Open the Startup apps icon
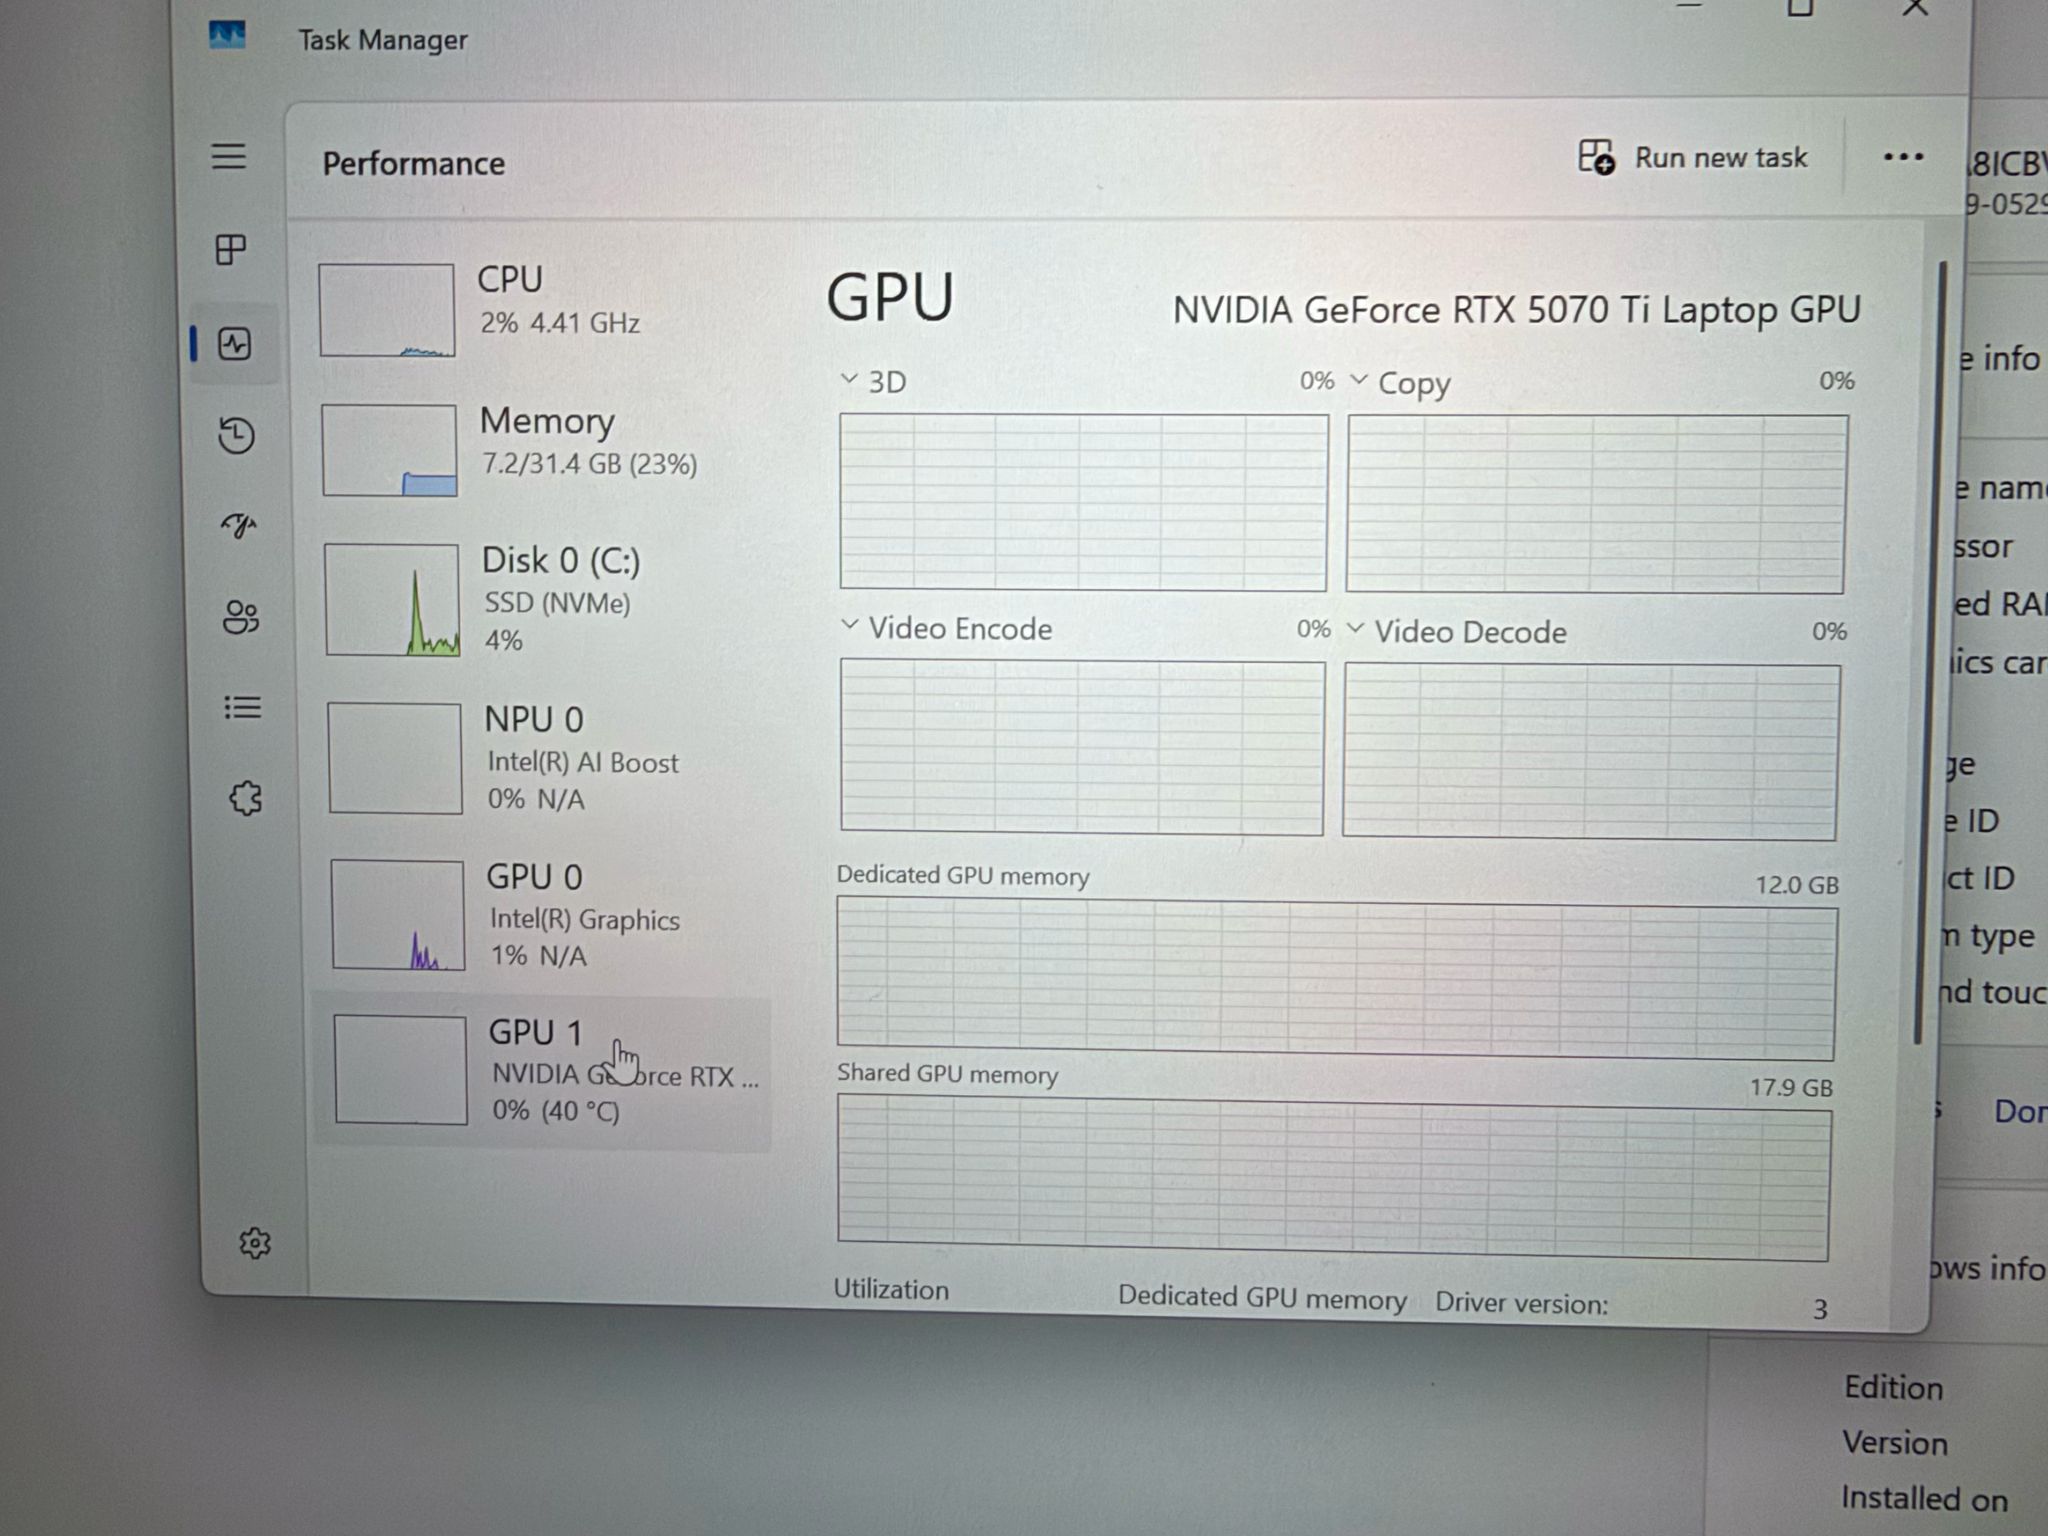2048x1536 pixels. (239, 525)
